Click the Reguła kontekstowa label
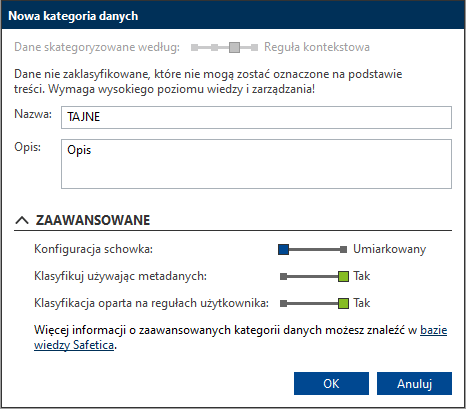Image resolution: width=466 pixels, height=409 pixels. [317, 47]
